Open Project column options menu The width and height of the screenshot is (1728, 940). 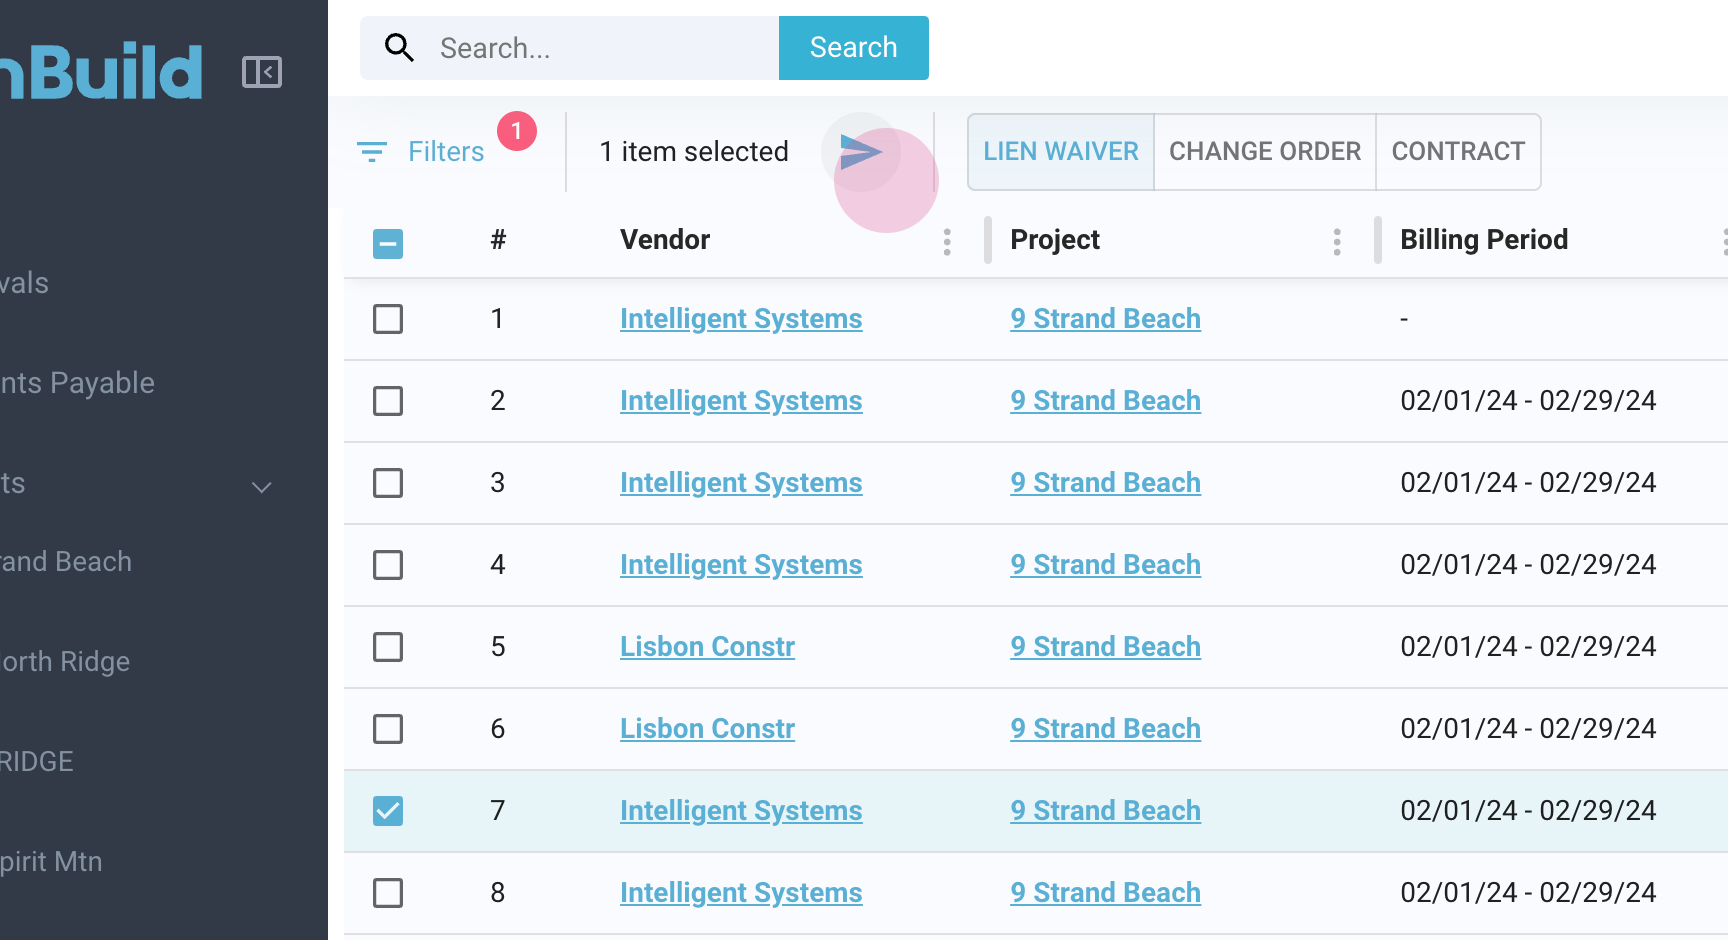tap(1336, 241)
